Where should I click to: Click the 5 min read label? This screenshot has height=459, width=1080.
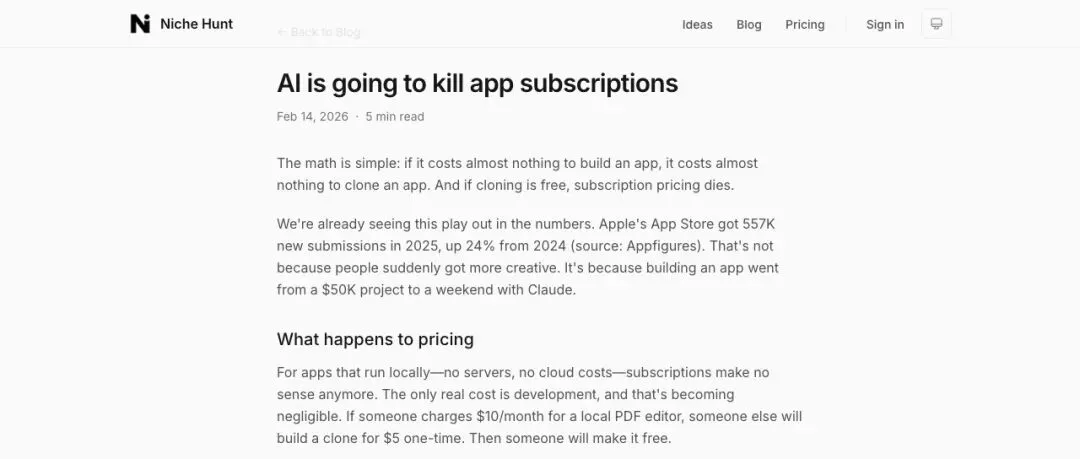[395, 117]
